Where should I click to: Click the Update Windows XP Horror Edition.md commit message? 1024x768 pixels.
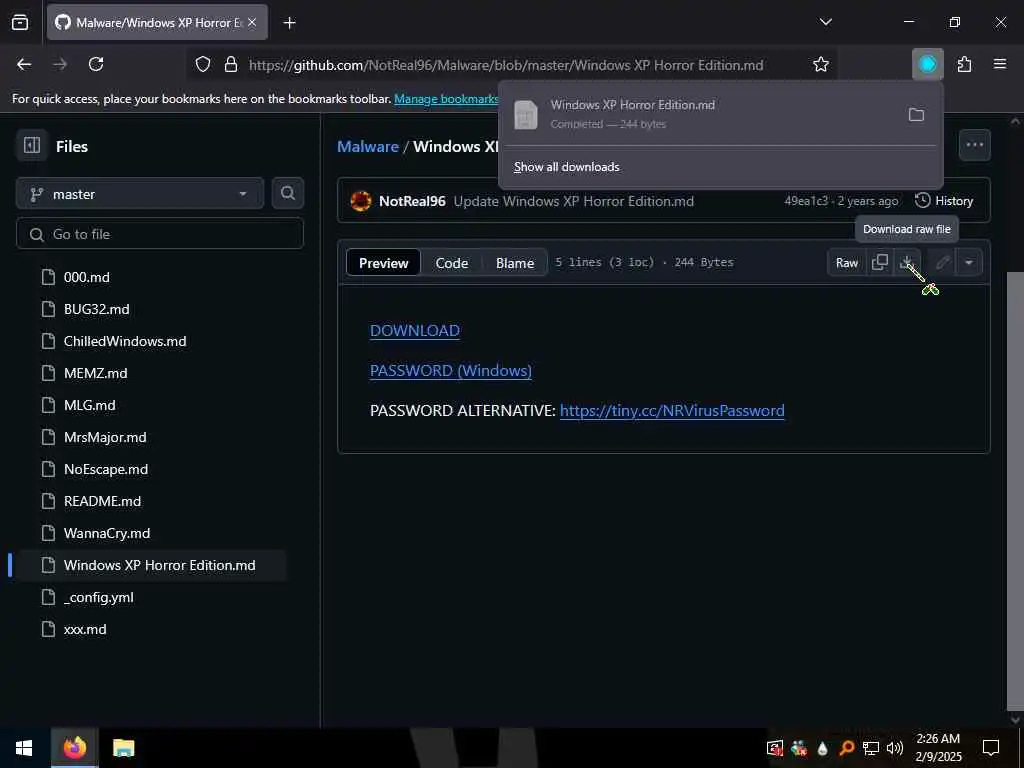pos(573,201)
